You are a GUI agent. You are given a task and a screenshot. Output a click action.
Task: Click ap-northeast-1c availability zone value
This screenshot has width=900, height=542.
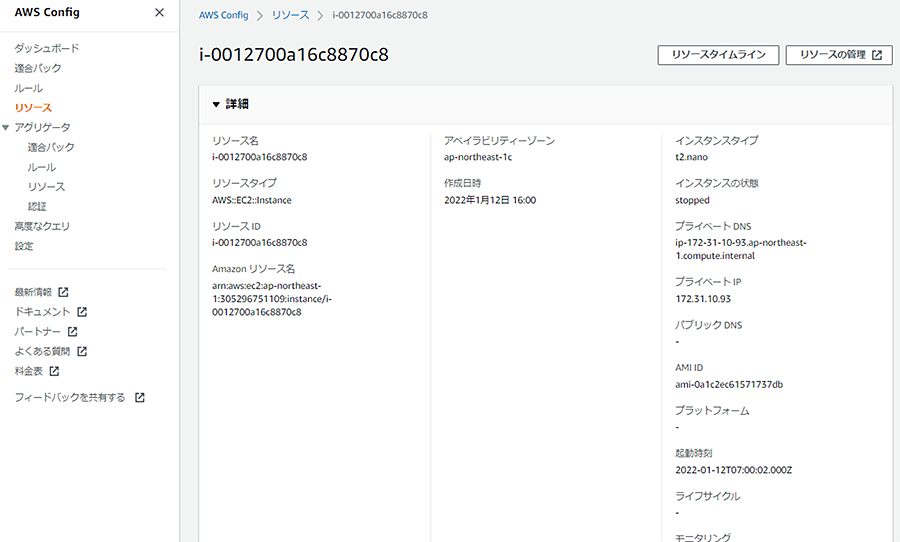[478, 157]
